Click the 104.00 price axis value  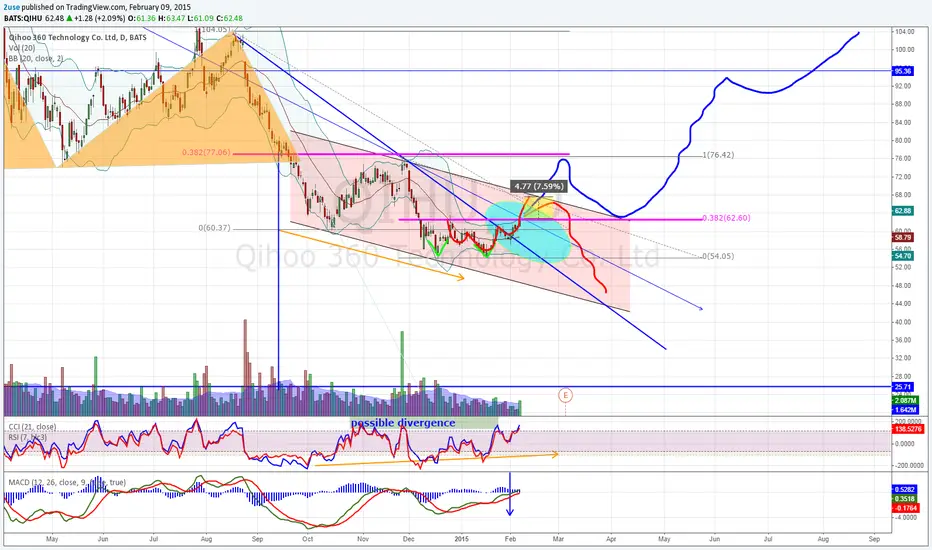click(905, 32)
